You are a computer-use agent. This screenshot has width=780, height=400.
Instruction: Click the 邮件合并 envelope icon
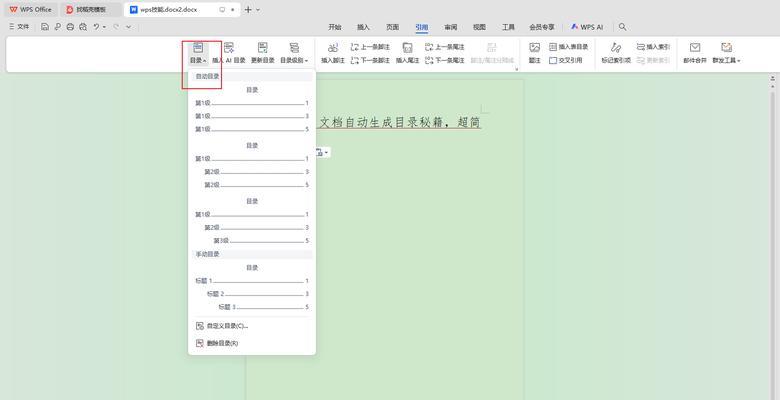[x=695, y=48]
